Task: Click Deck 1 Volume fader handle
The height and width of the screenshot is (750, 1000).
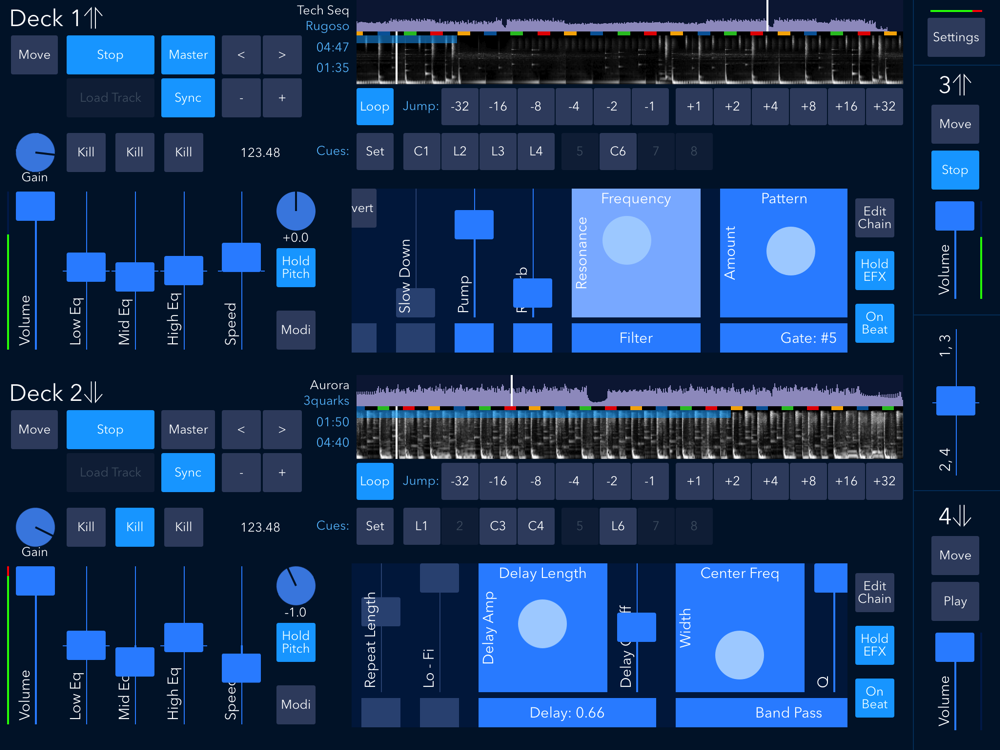Action: coord(35,207)
